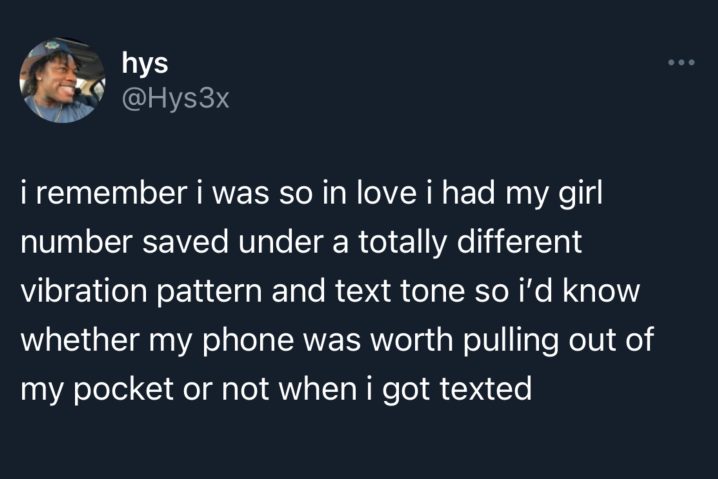This screenshot has width=718, height=479.
Task: Open the hys display name profile
Action: point(145,63)
